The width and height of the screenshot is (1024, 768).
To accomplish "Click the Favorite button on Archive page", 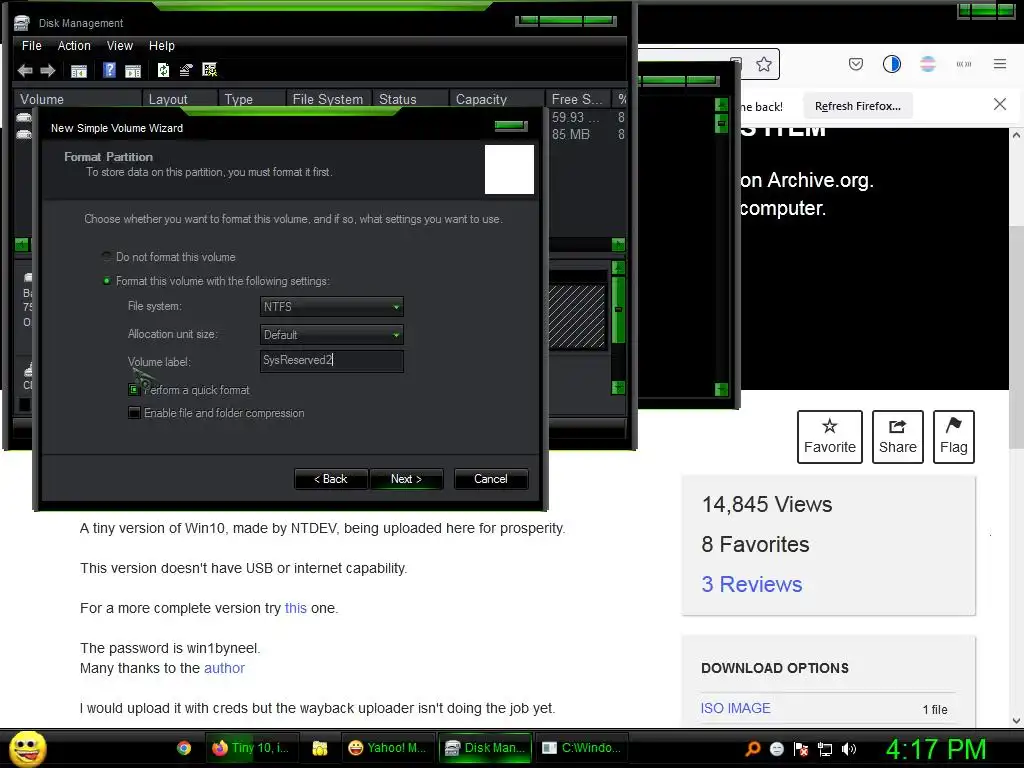I will (829, 436).
